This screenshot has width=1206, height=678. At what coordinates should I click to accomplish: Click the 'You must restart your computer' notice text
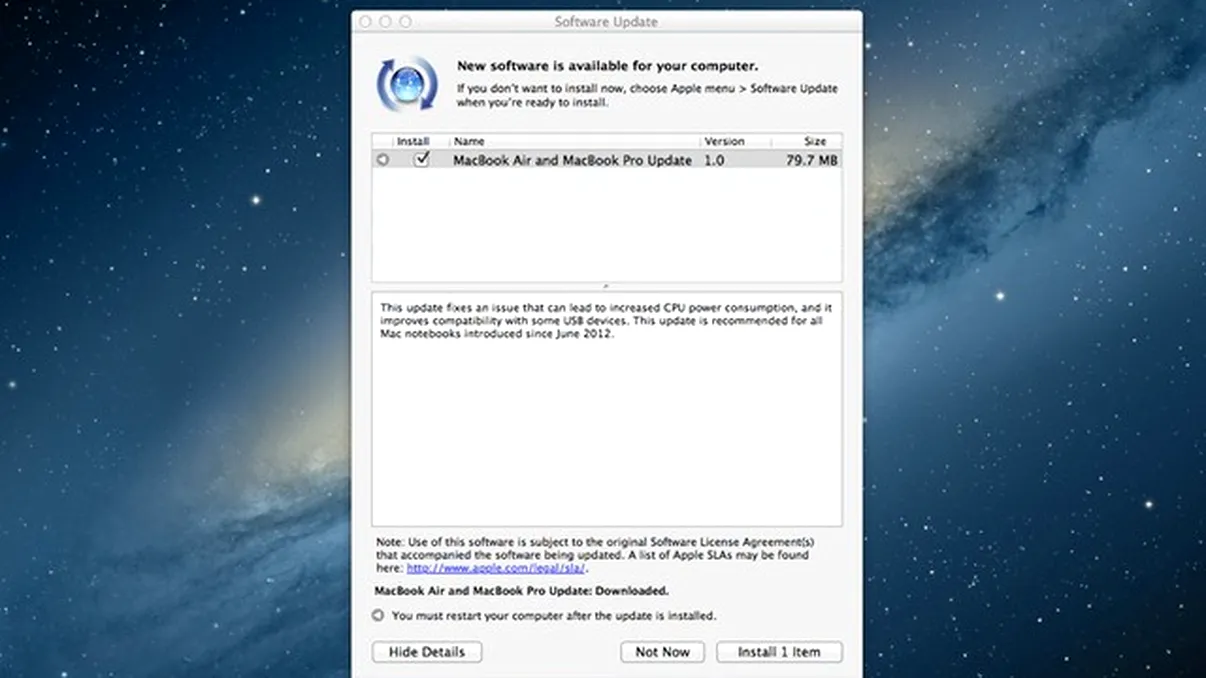[554, 616]
